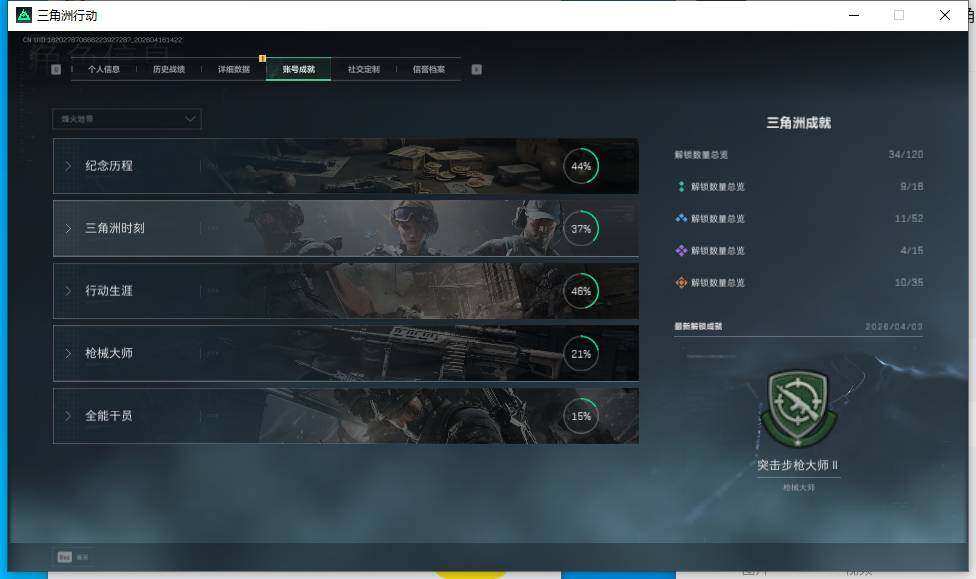Viewport: 976px width, 579px height.
Task: Click the 行动生涯 row title
Action: (x=109, y=291)
